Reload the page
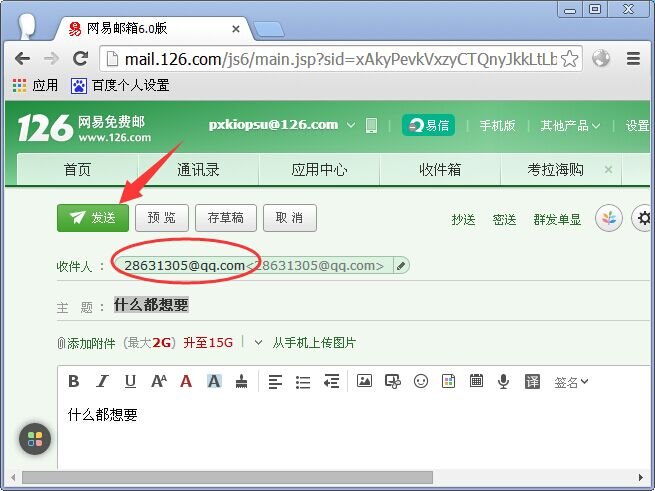The image size is (655, 491). point(80,59)
